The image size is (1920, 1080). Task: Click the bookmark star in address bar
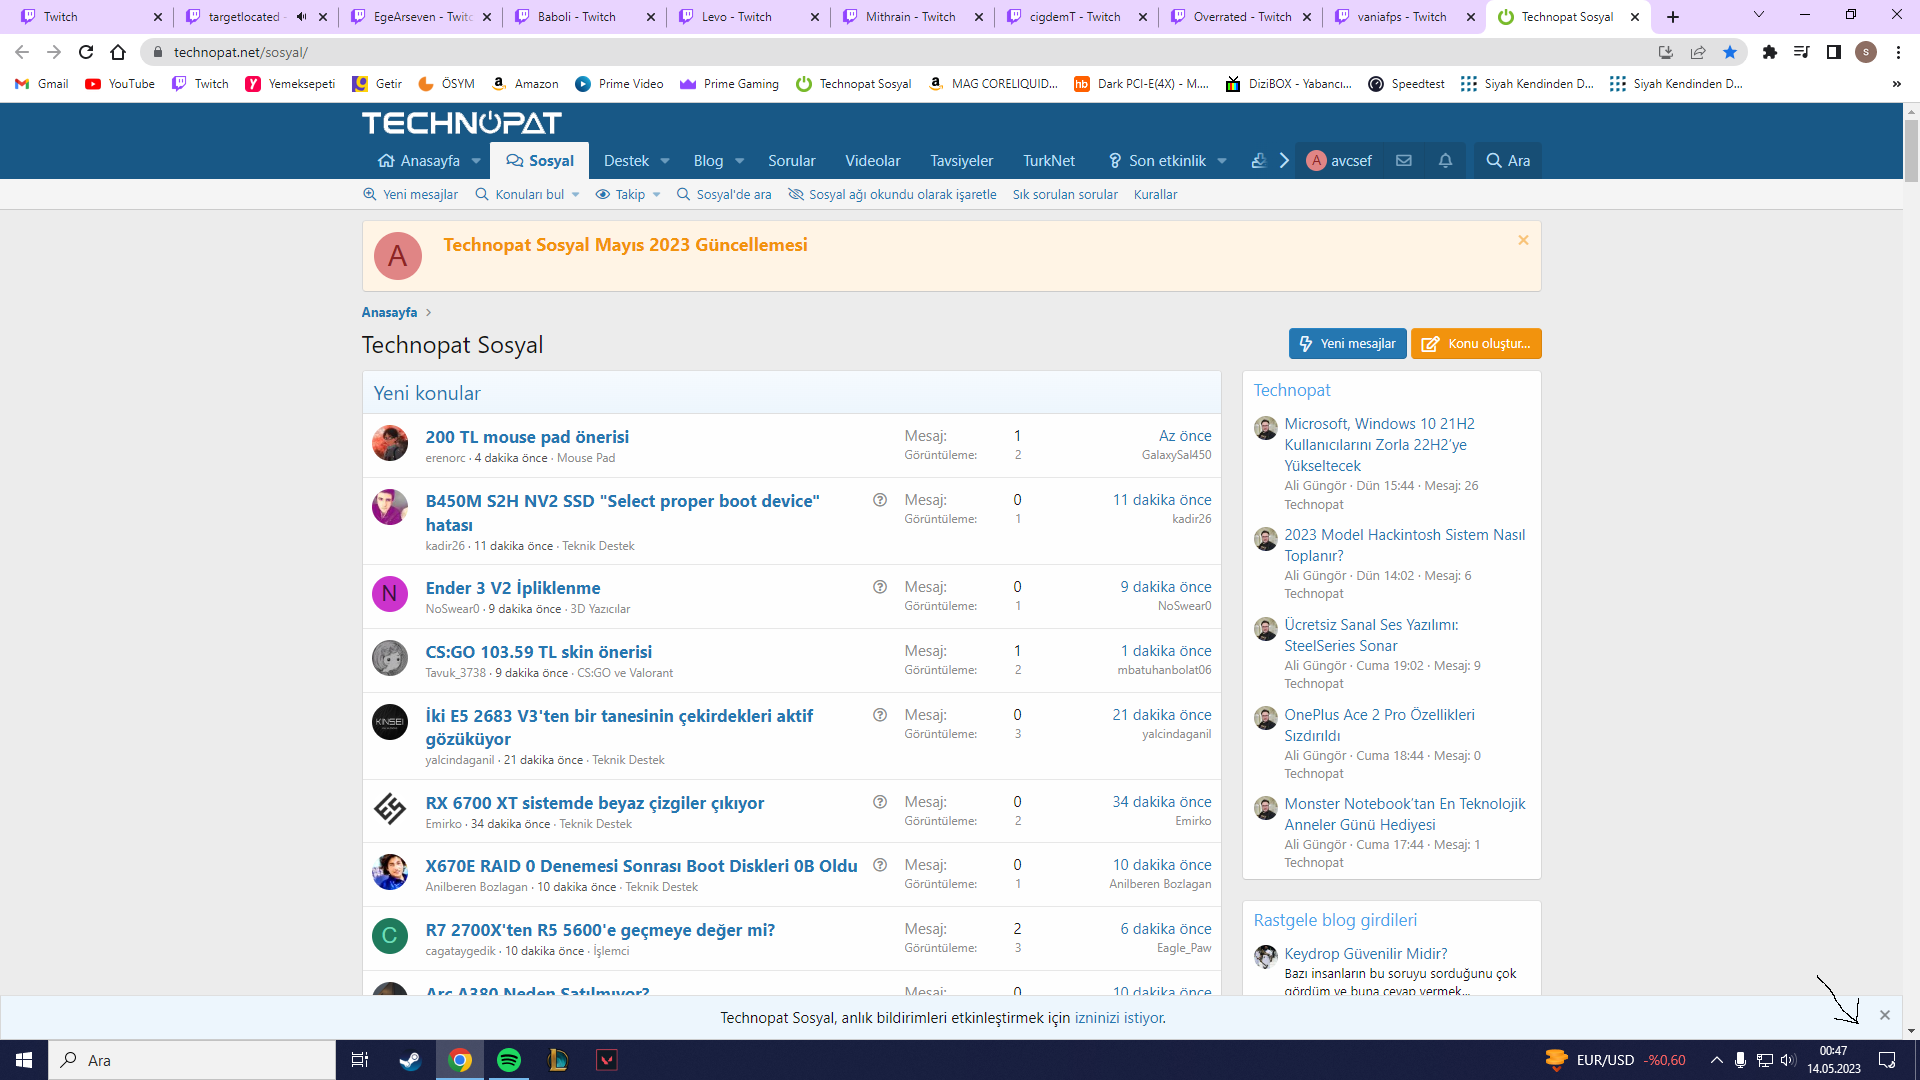[x=1730, y=52]
